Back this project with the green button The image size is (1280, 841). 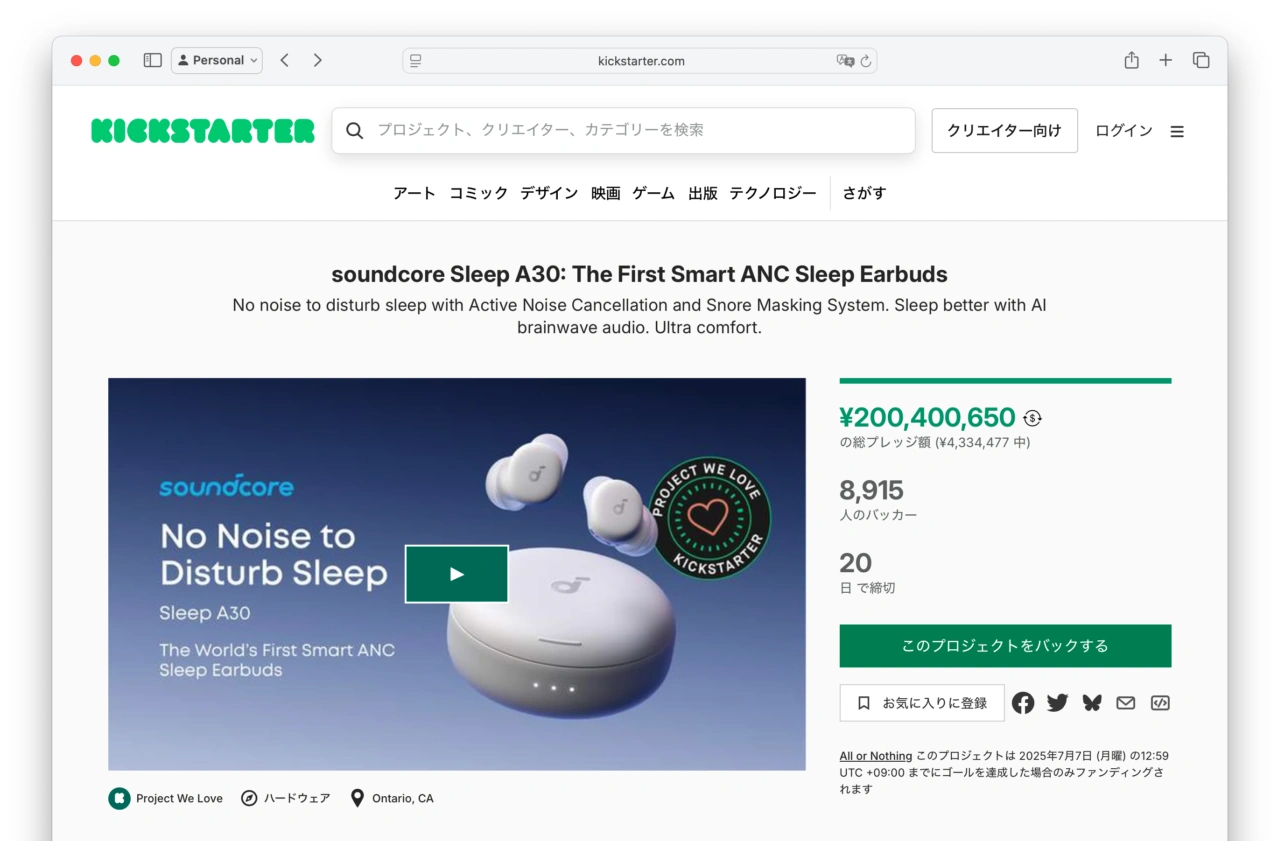(1005, 646)
